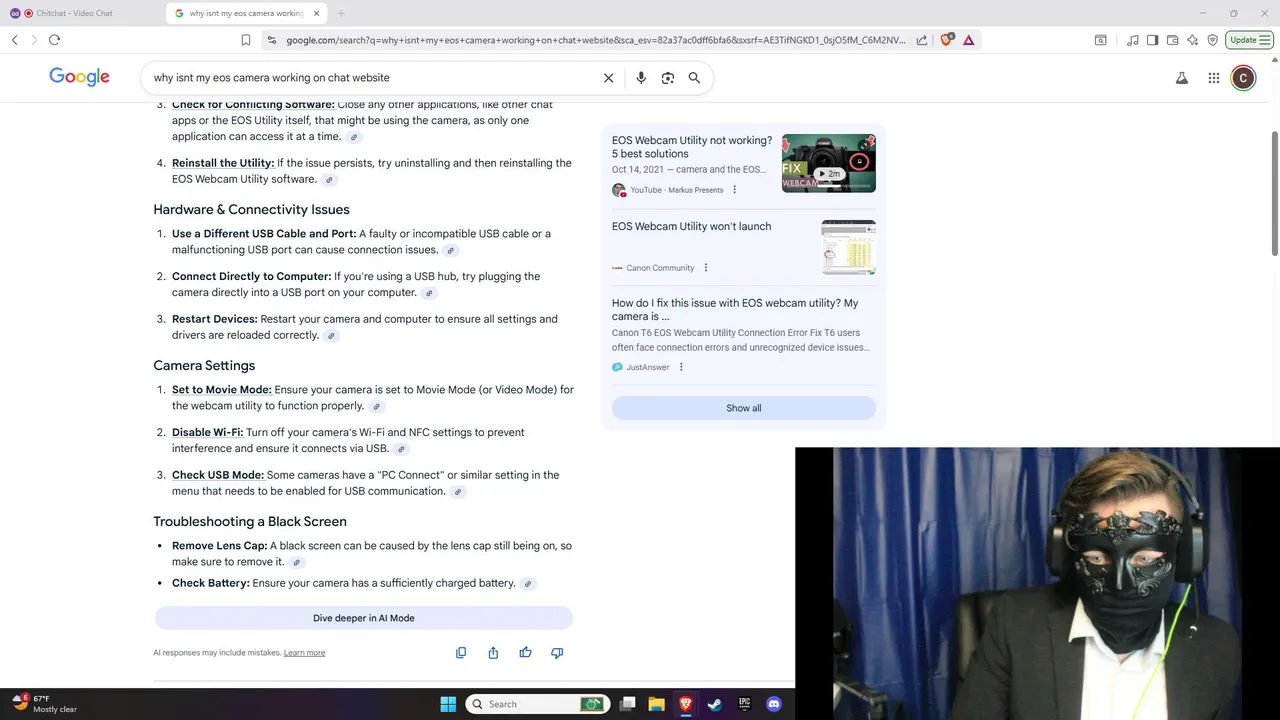The height and width of the screenshot is (720, 1280).
Task: Start voice search with microphone icon
Action: pos(641,78)
